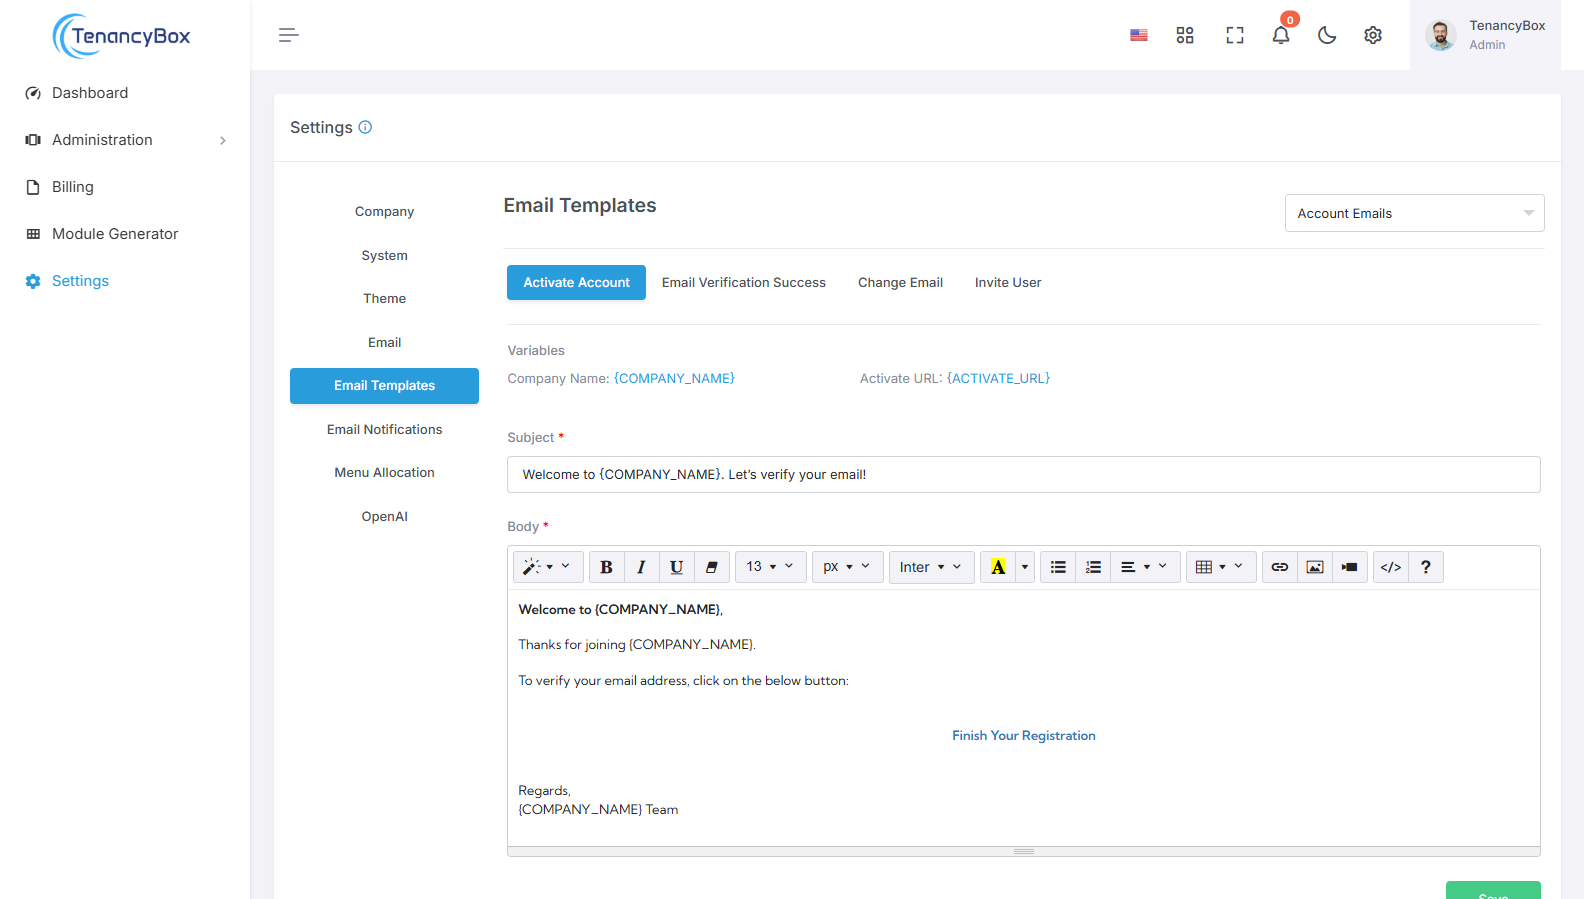Viewport: 1584px width, 899px height.
Task: Insert a link using the editor toolbar
Action: pyautogui.click(x=1279, y=567)
